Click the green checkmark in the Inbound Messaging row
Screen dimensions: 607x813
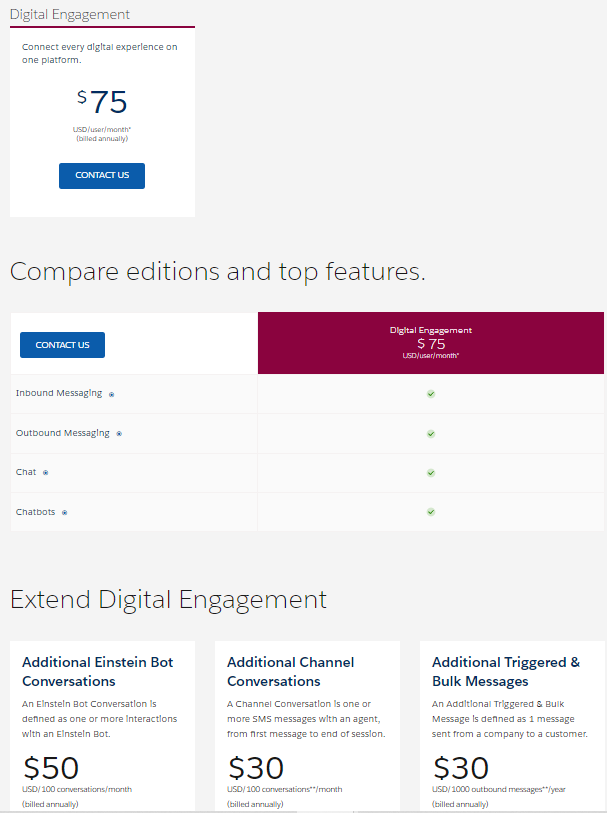[x=431, y=394]
